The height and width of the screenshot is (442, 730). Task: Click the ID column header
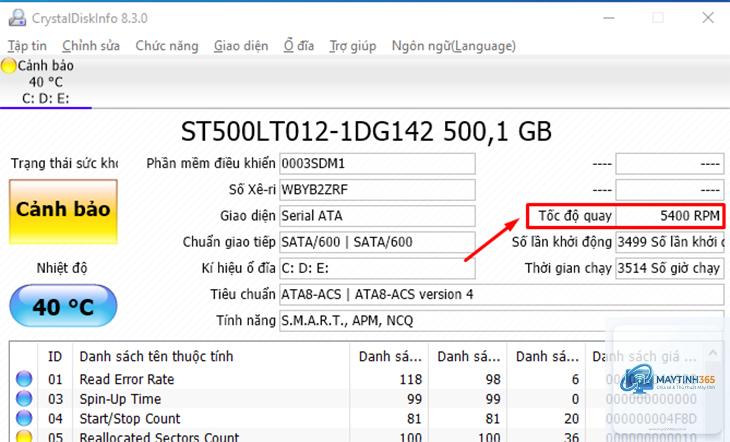55,356
